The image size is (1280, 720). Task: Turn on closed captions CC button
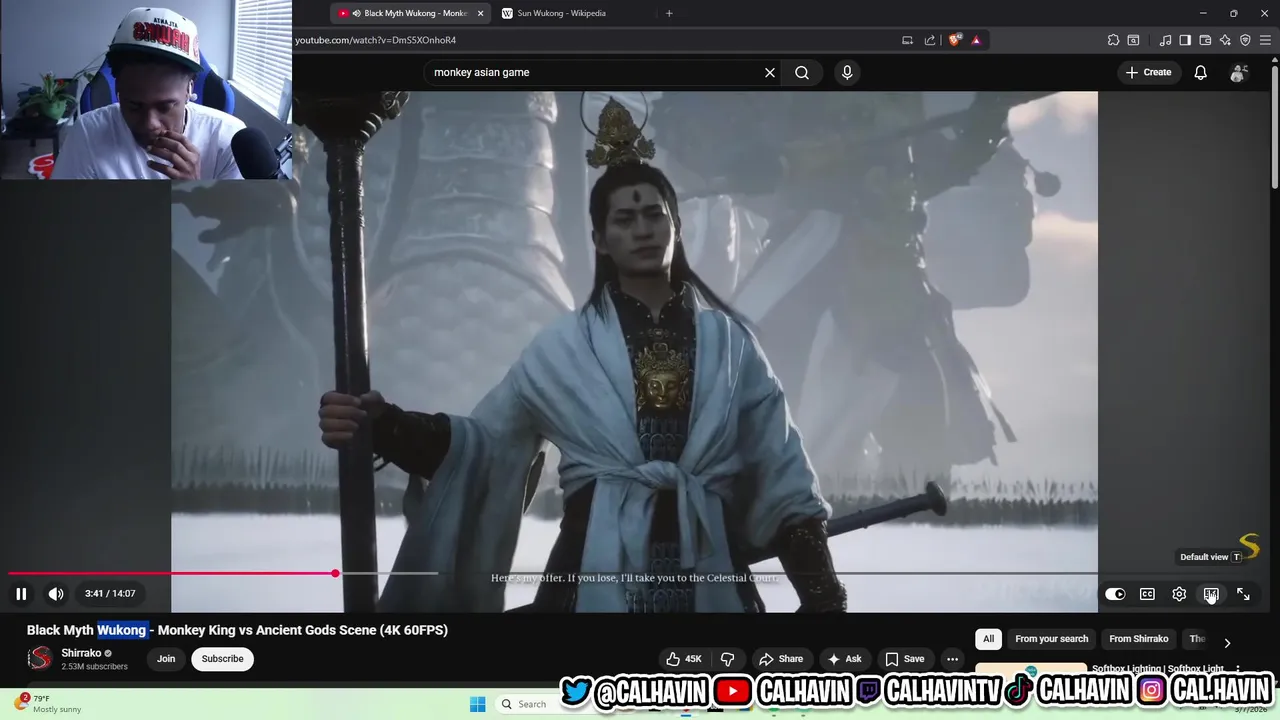pos(1147,594)
